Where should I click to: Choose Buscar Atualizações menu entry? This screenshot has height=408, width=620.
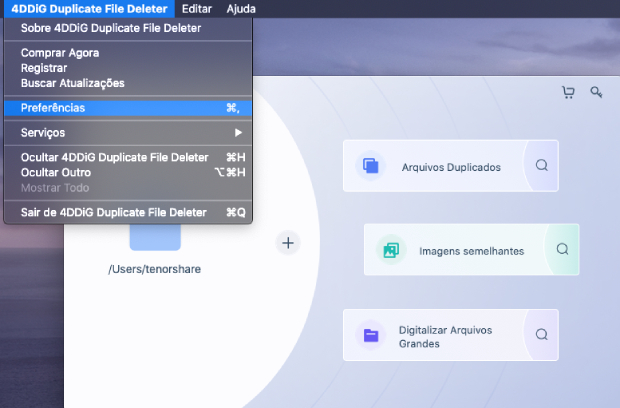pos(72,83)
